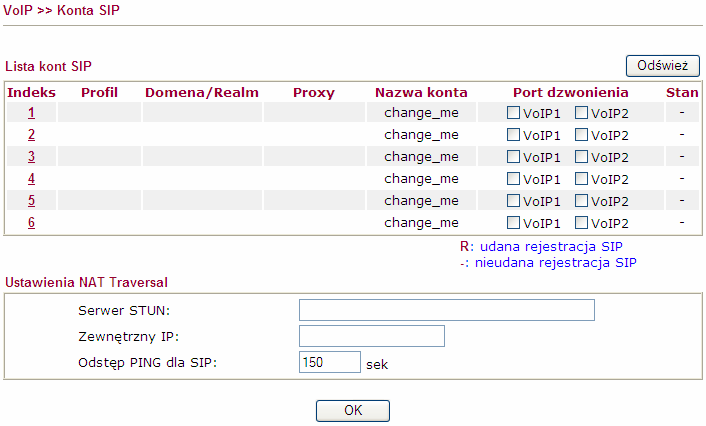This screenshot has width=706, height=426.
Task: Click the Odśwież refresh button
Action: pos(662,66)
